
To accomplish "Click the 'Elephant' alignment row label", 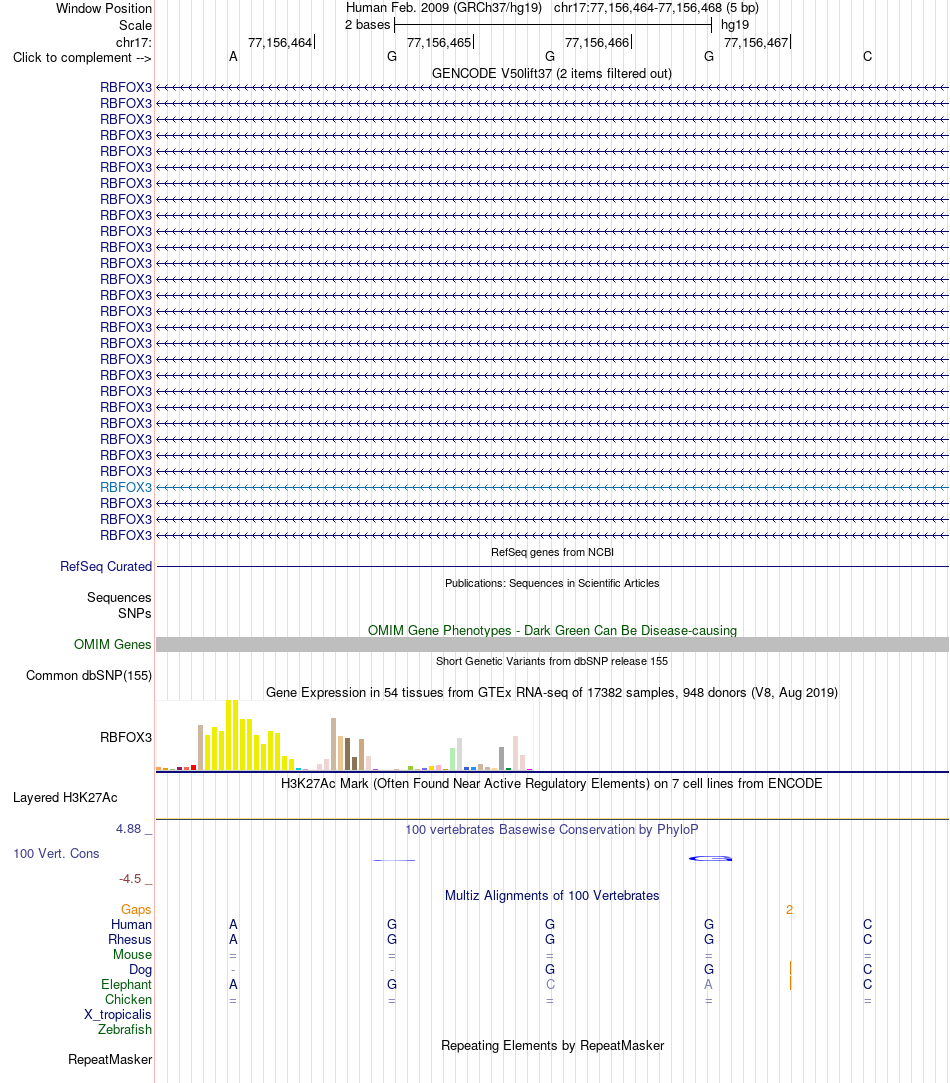I will coord(126,984).
